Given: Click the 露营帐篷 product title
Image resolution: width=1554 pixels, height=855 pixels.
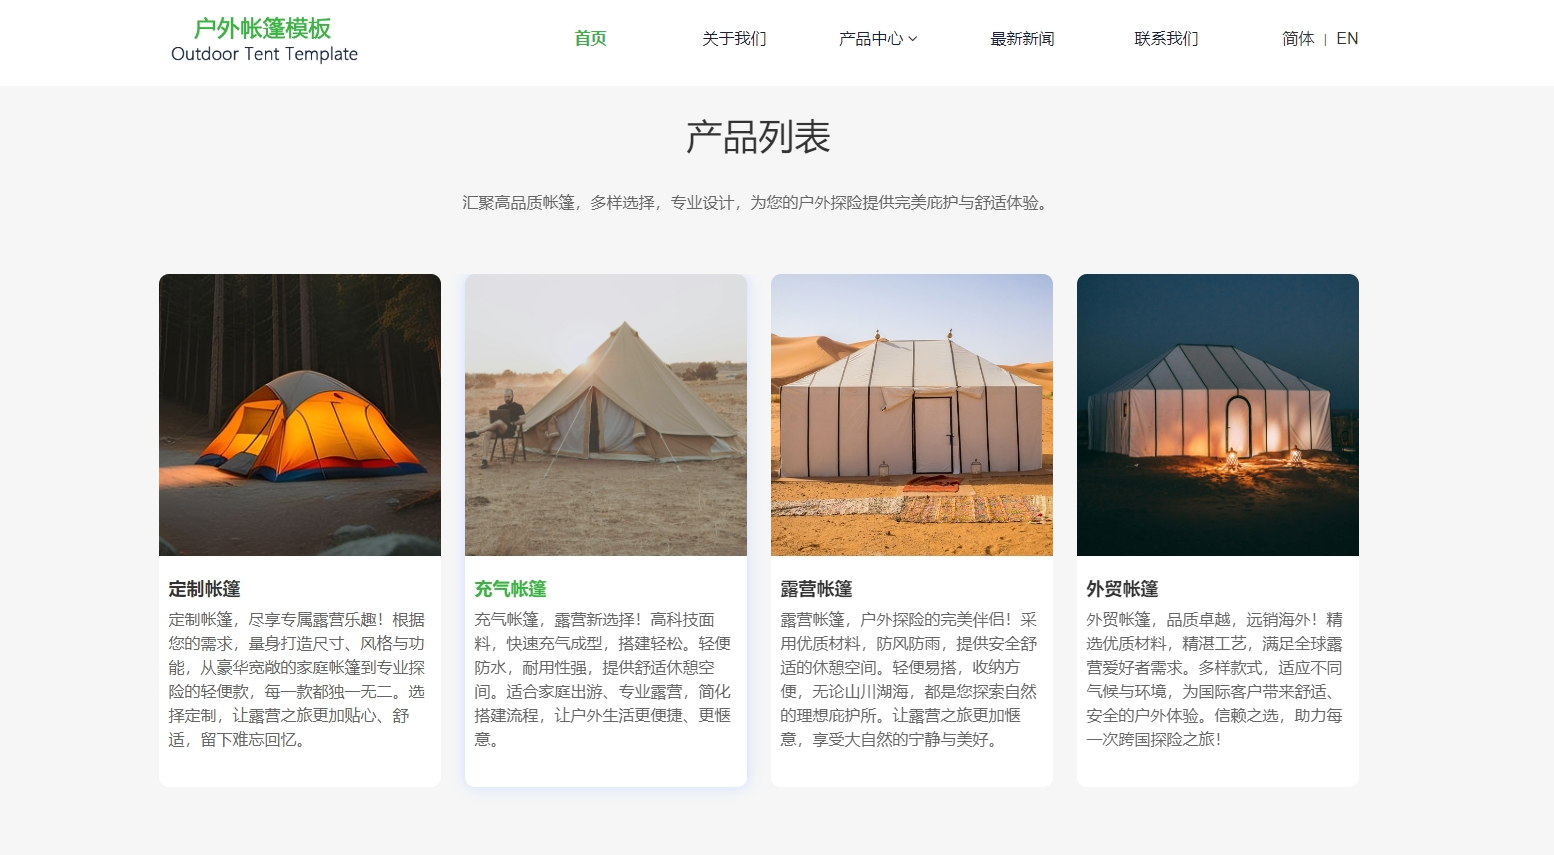Looking at the screenshot, I should click(816, 589).
